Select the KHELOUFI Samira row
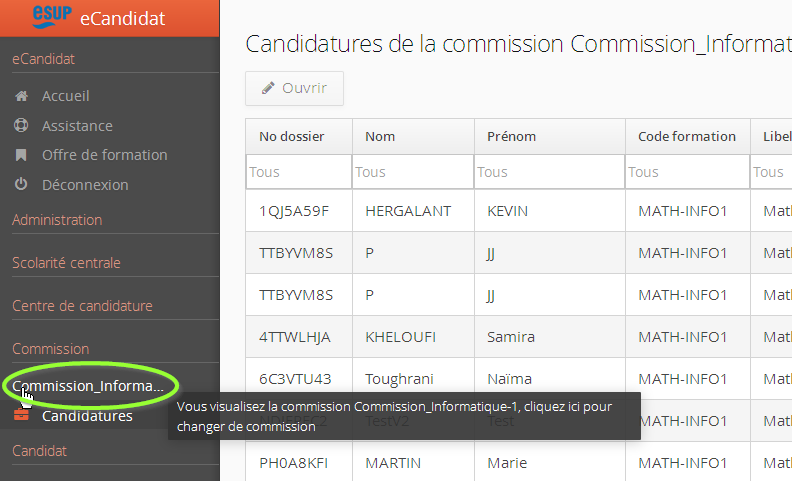The image size is (792, 481). pyautogui.click(x=409, y=337)
